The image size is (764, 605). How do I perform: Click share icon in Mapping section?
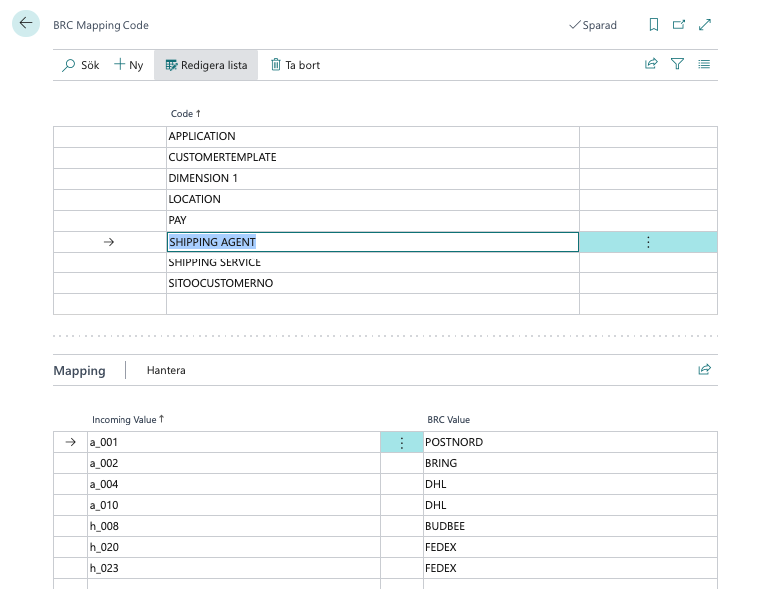pyautogui.click(x=704, y=370)
